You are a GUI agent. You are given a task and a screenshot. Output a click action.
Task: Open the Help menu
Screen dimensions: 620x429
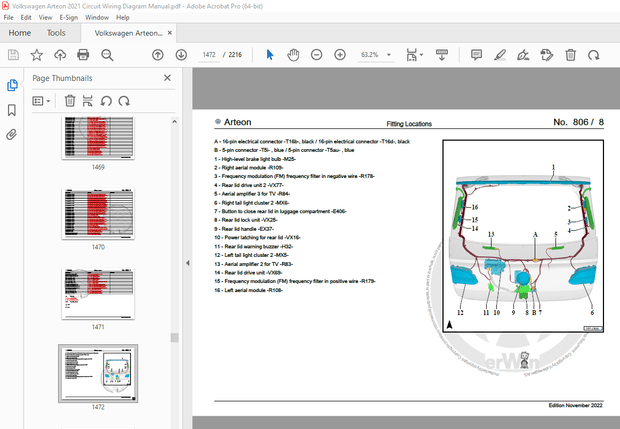[x=123, y=17]
